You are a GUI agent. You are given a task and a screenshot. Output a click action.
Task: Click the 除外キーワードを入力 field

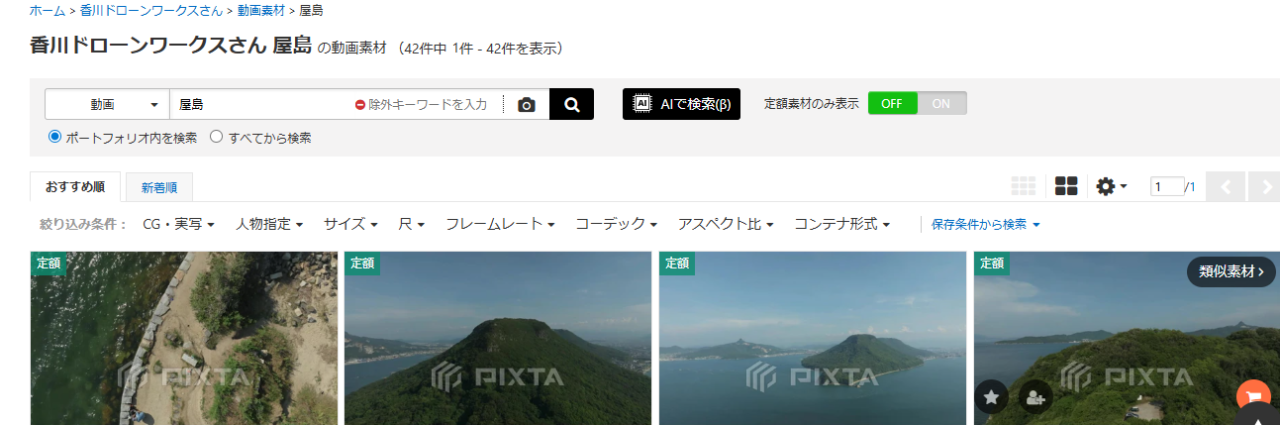[428, 104]
